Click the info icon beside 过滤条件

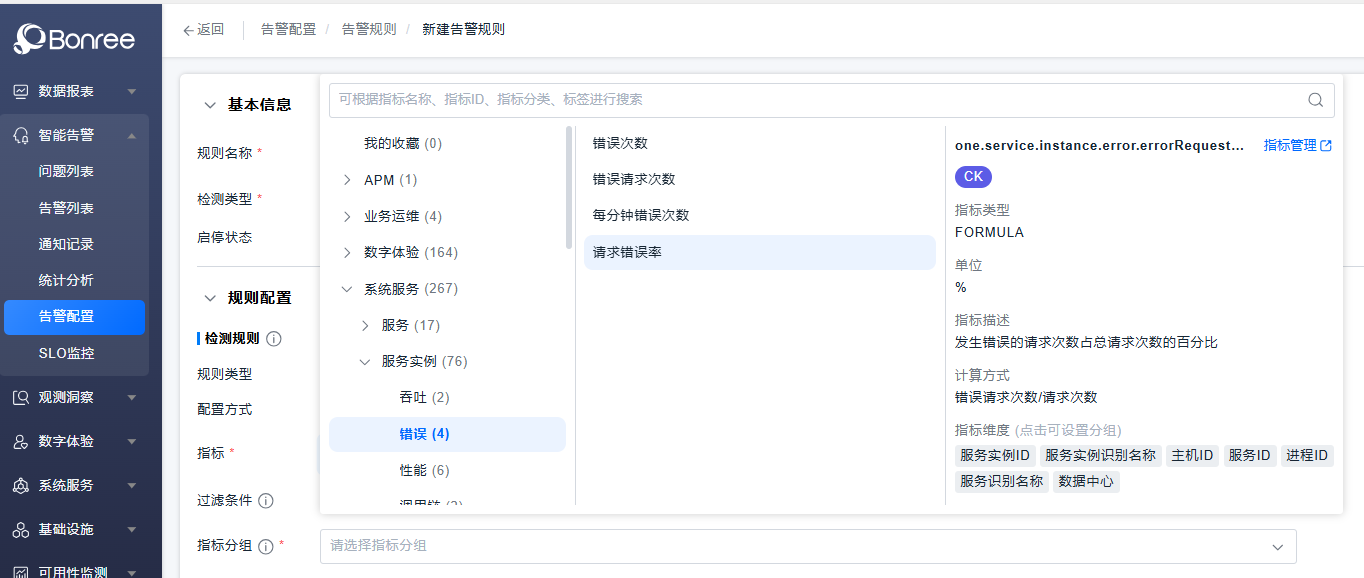[x=266, y=500]
